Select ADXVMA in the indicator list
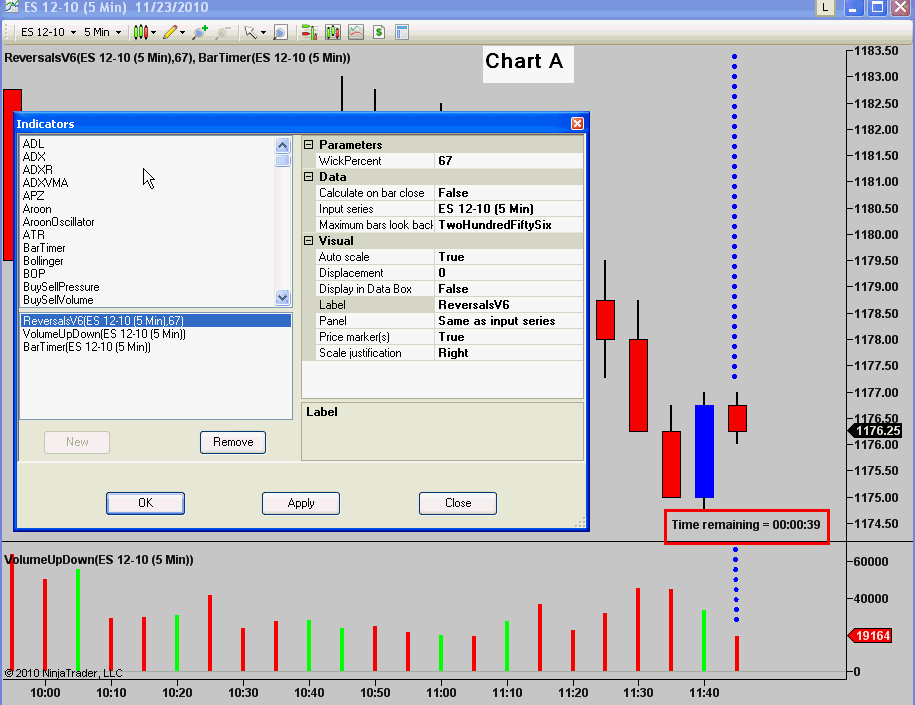Screen dimensions: 915x705 [x=46, y=183]
